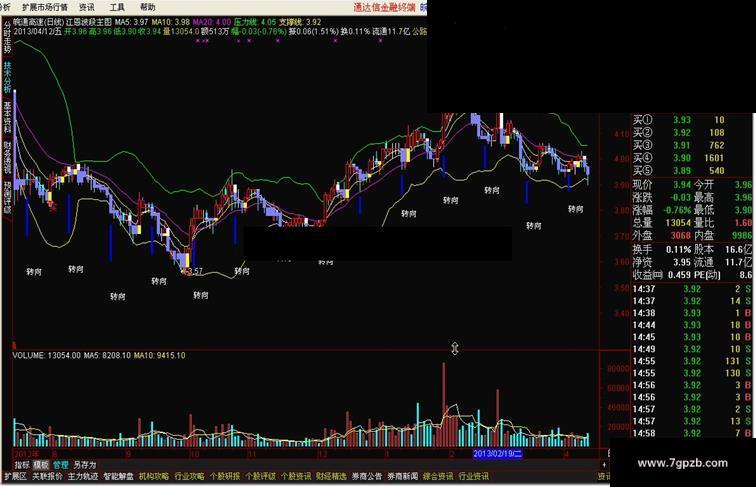Open the 个股评级 bottom tab
This screenshot has height=487, width=756.
pyautogui.click(x=260, y=476)
